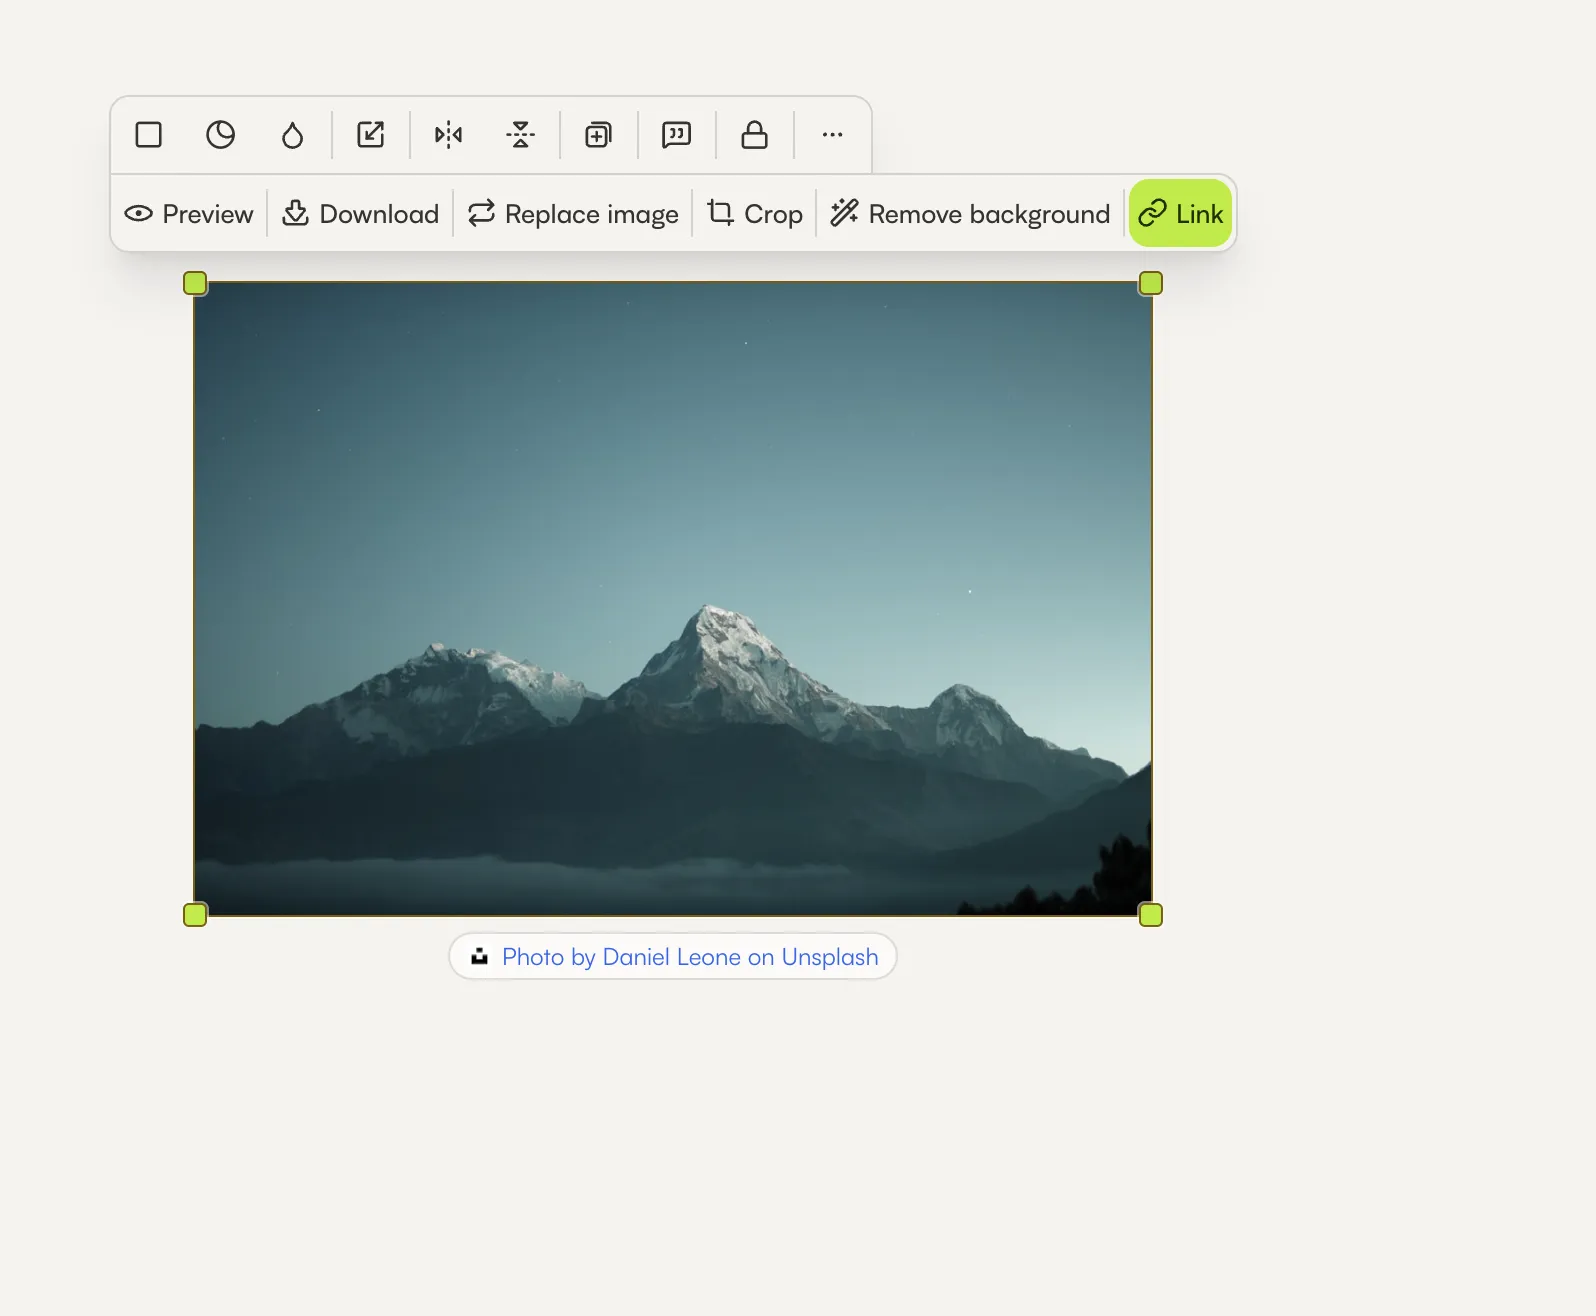Screen dimensions: 1596x1316
Task: Click the Download button
Action: click(x=361, y=214)
